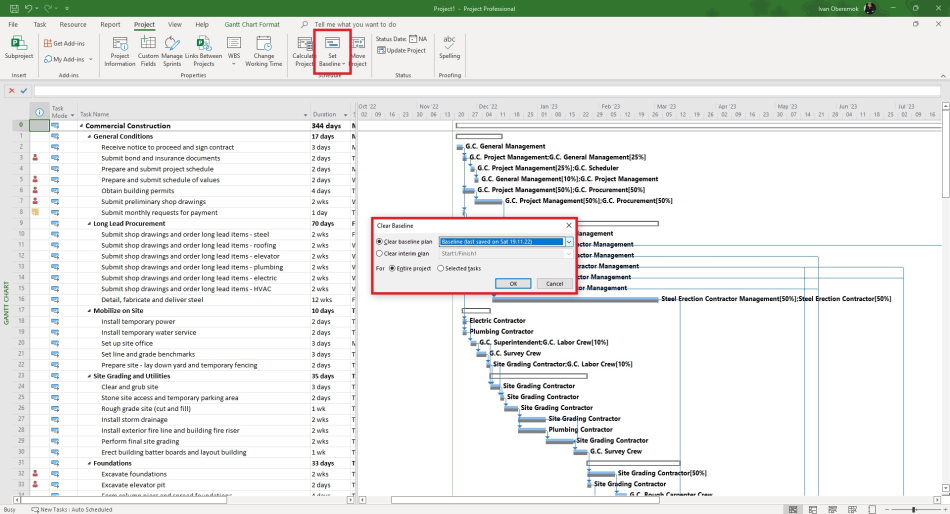Switch to Resource Sheet view in status bar
This screenshot has width=950, height=514.
[852, 509]
